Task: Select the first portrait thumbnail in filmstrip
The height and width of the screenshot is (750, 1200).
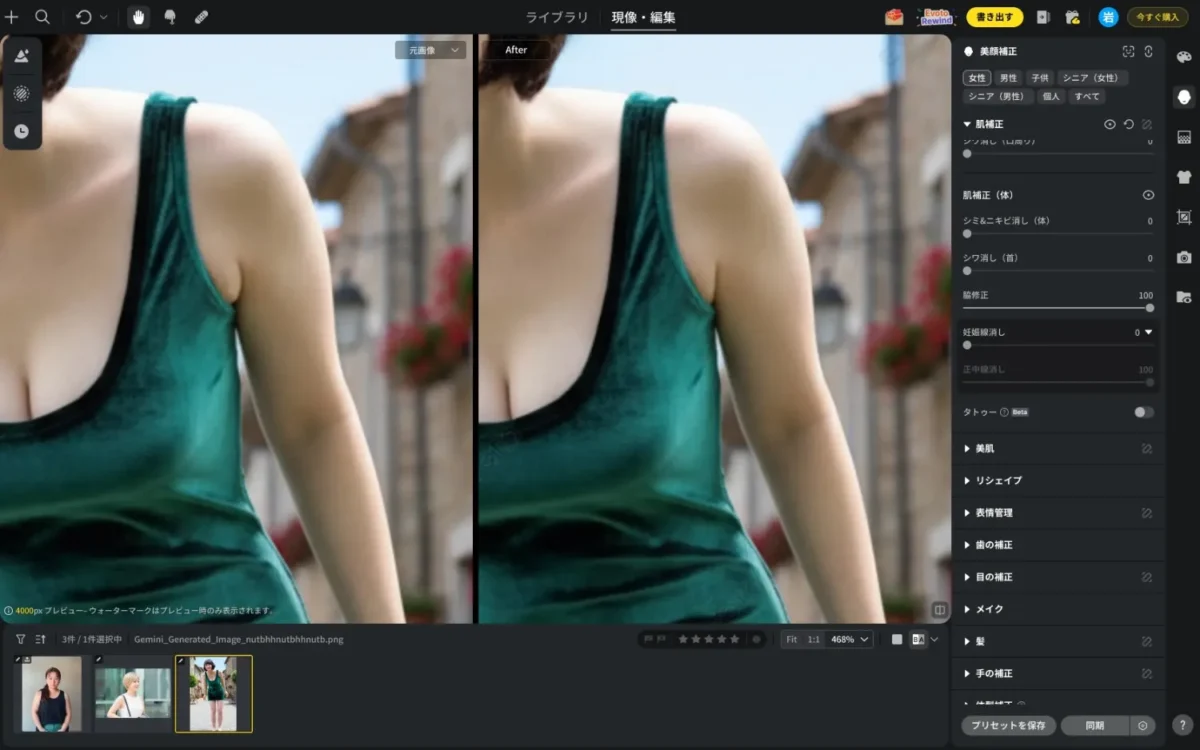Action: 52,694
